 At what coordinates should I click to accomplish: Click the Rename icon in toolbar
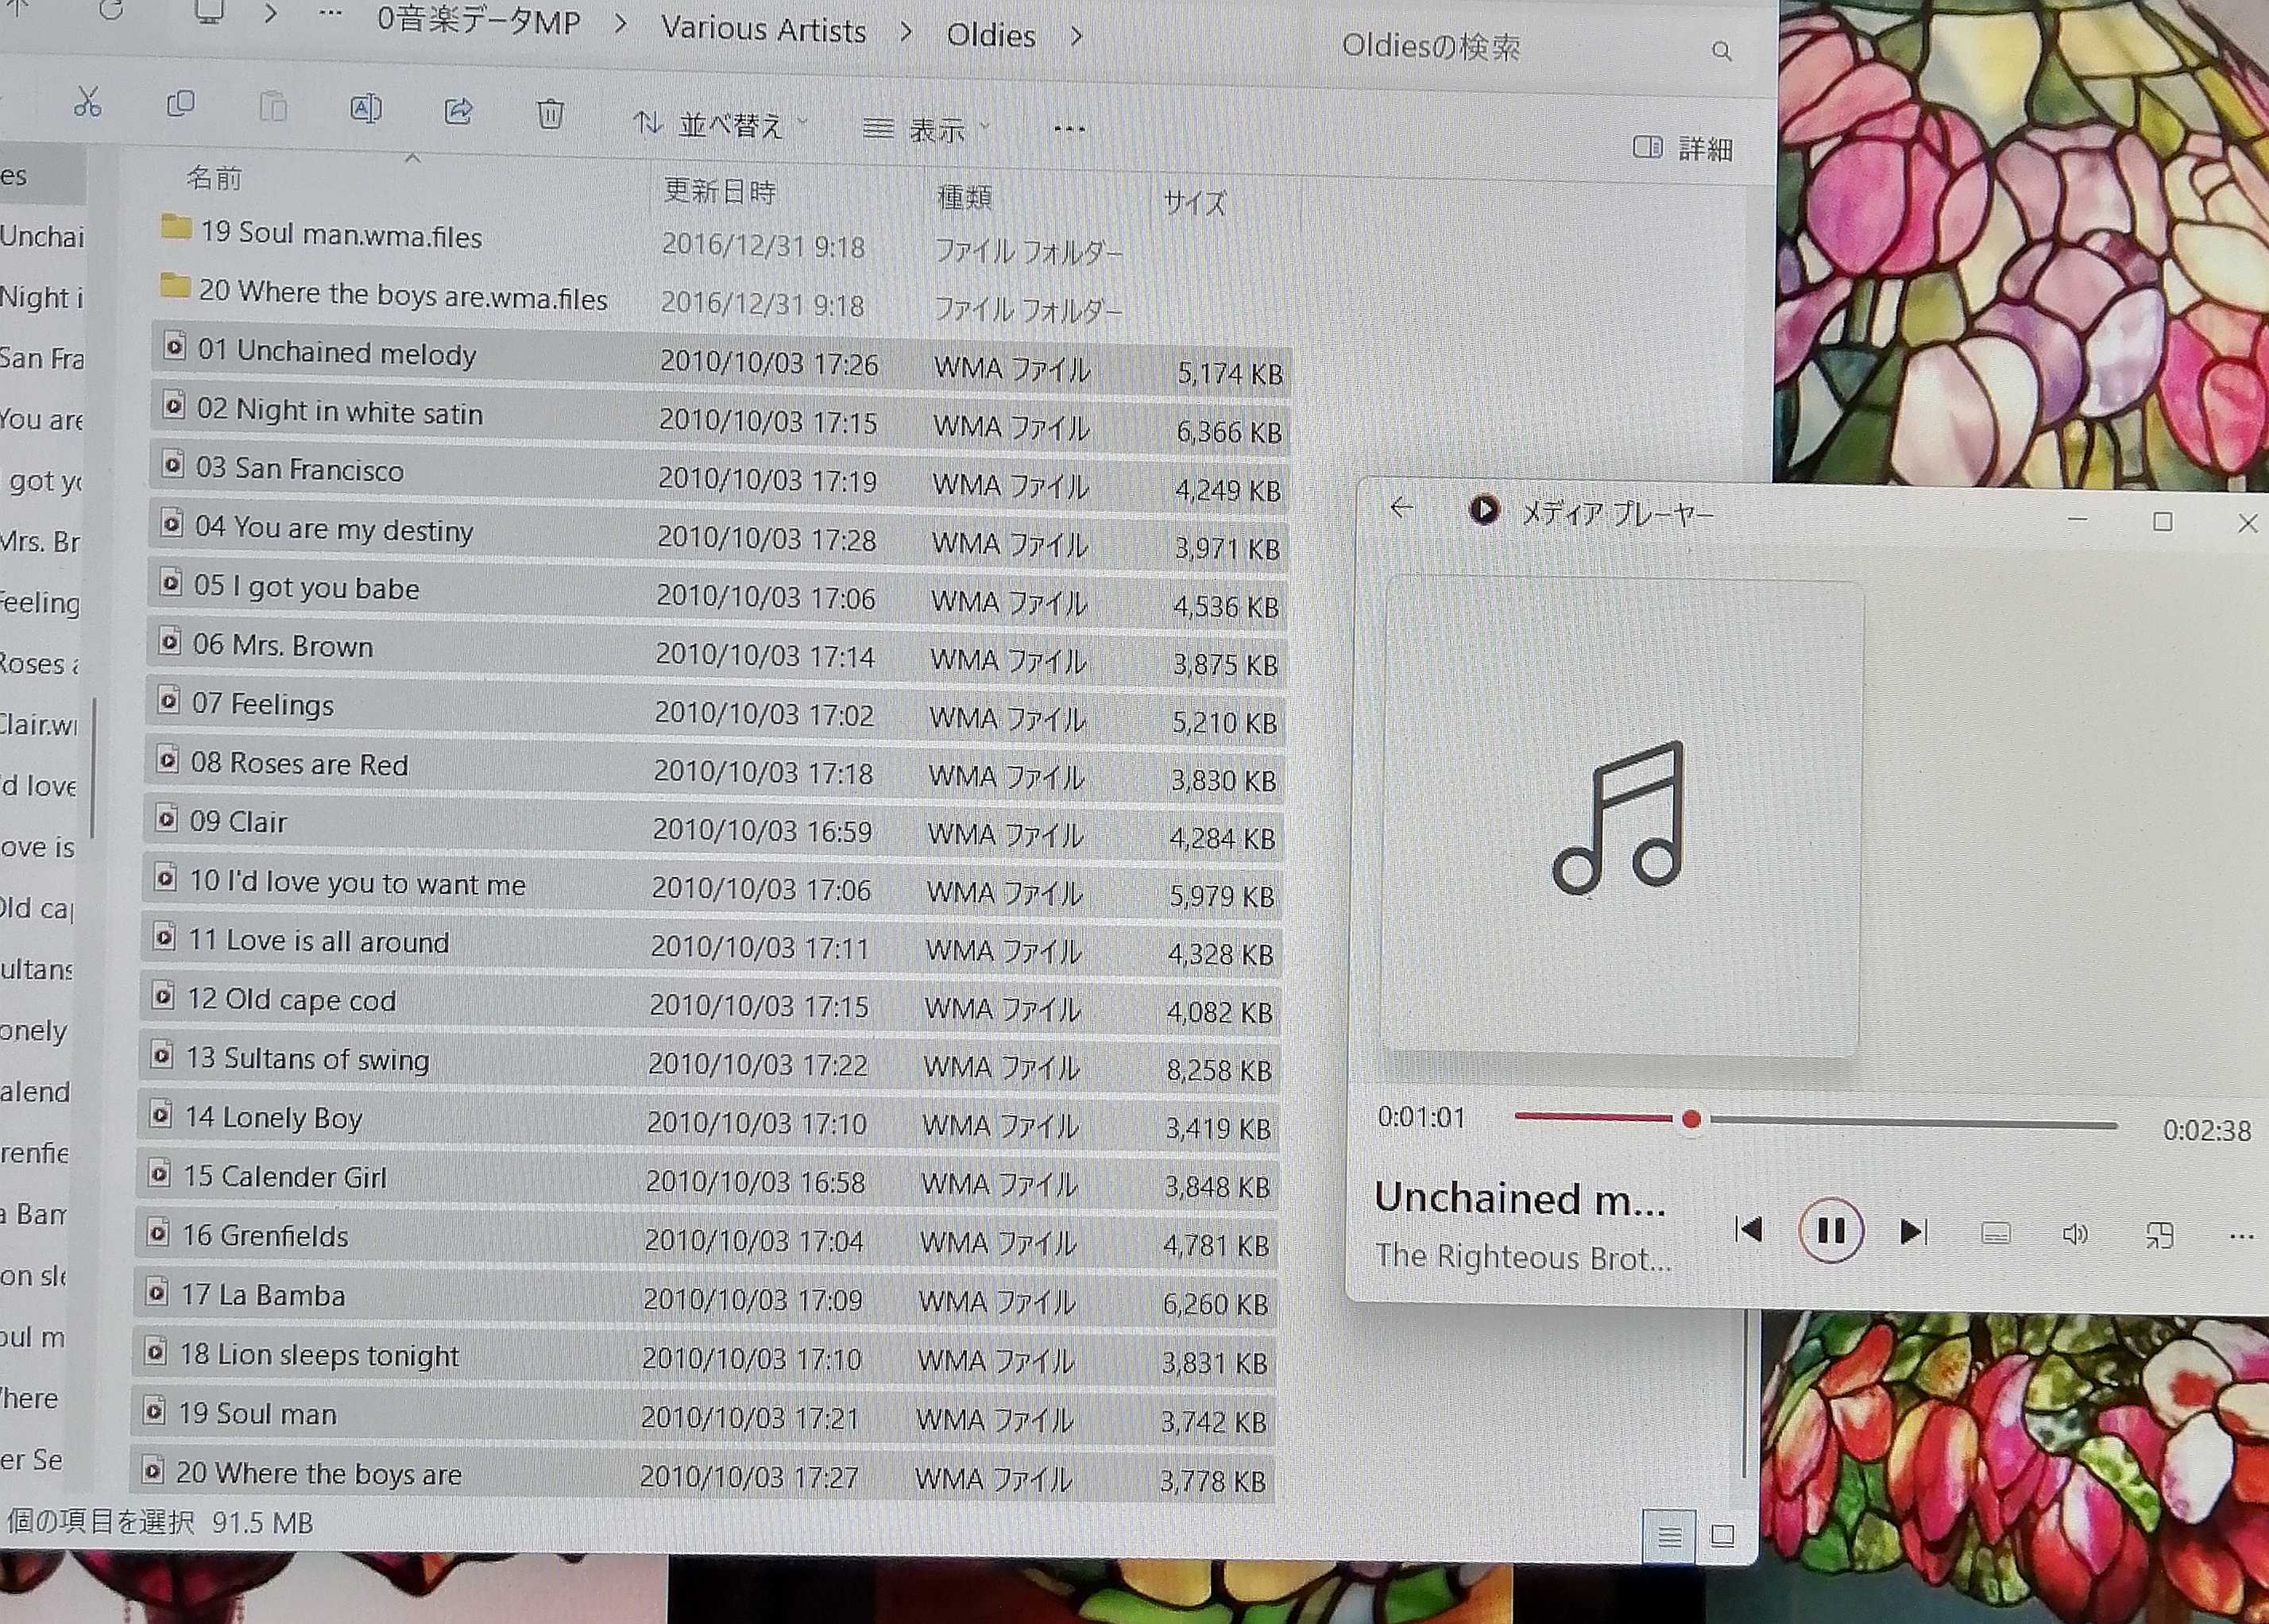(x=365, y=108)
